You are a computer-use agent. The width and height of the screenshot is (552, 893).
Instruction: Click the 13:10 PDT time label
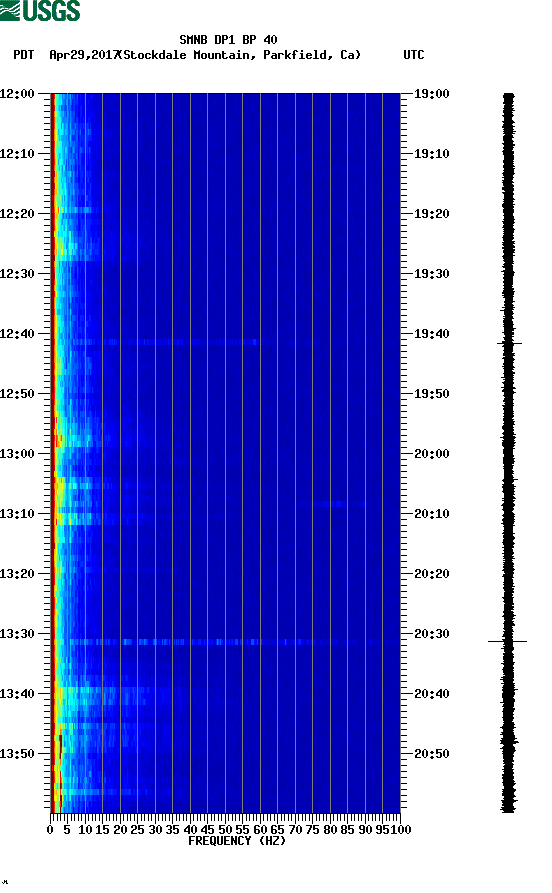pyautogui.click(x=18, y=514)
